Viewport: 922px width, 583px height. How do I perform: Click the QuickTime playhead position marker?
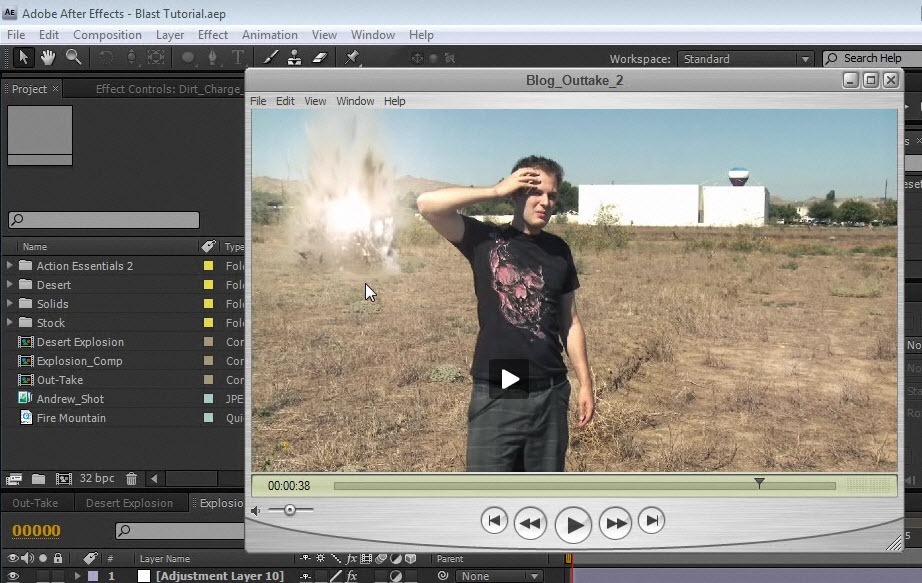point(759,483)
